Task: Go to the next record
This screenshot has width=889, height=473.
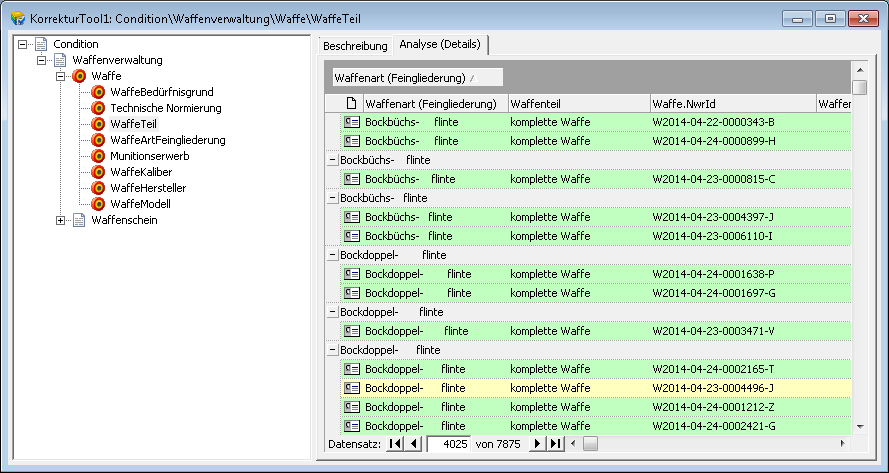Action: pos(537,443)
